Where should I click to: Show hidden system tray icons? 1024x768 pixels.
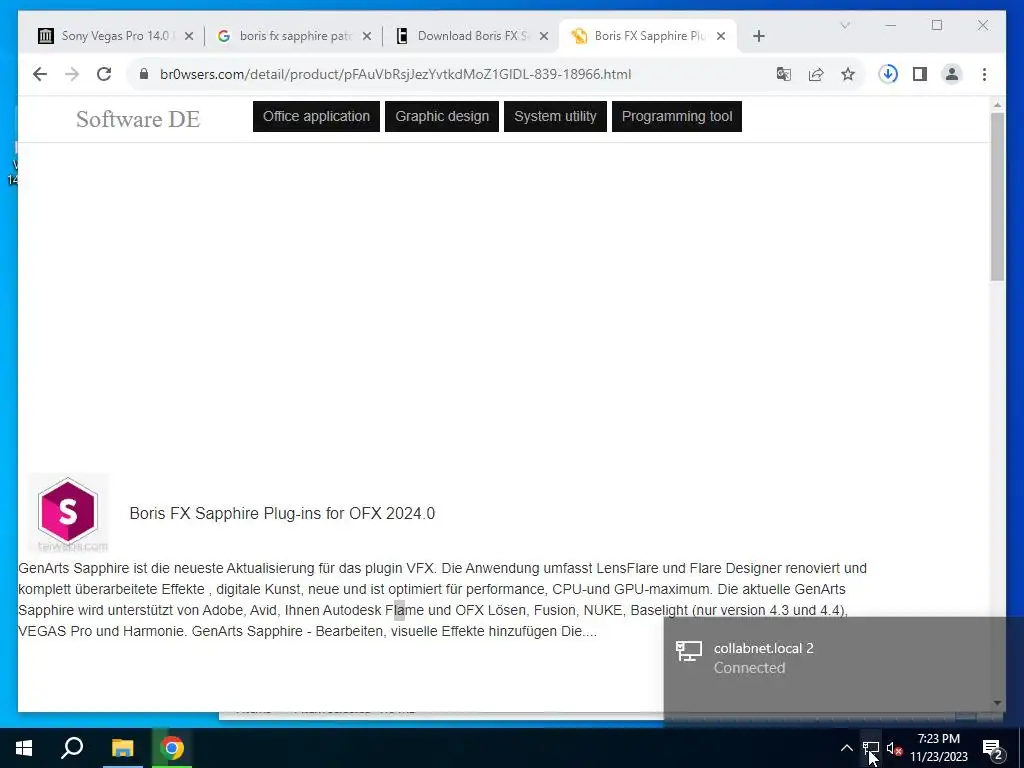coord(846,748)
